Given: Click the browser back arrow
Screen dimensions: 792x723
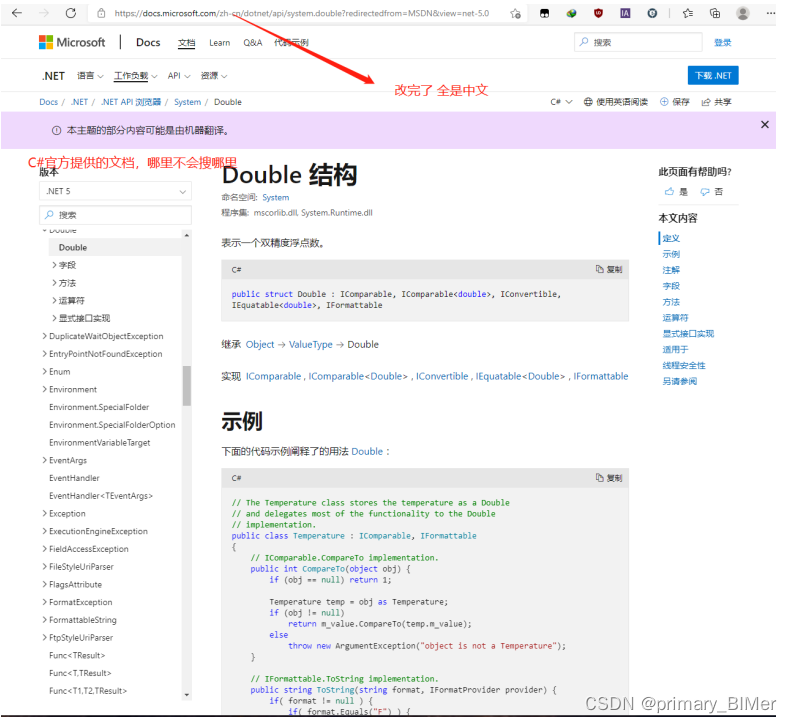Looking at the screenshot, I should (x=17, y=13).
